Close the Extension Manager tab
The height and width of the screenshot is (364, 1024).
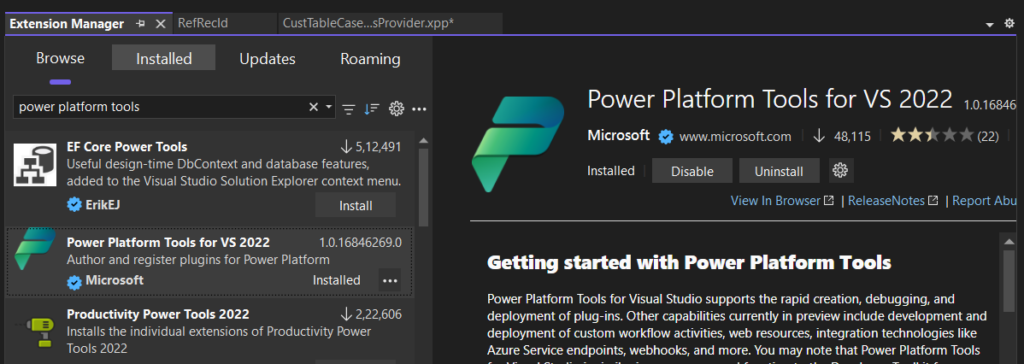[161, 24]
